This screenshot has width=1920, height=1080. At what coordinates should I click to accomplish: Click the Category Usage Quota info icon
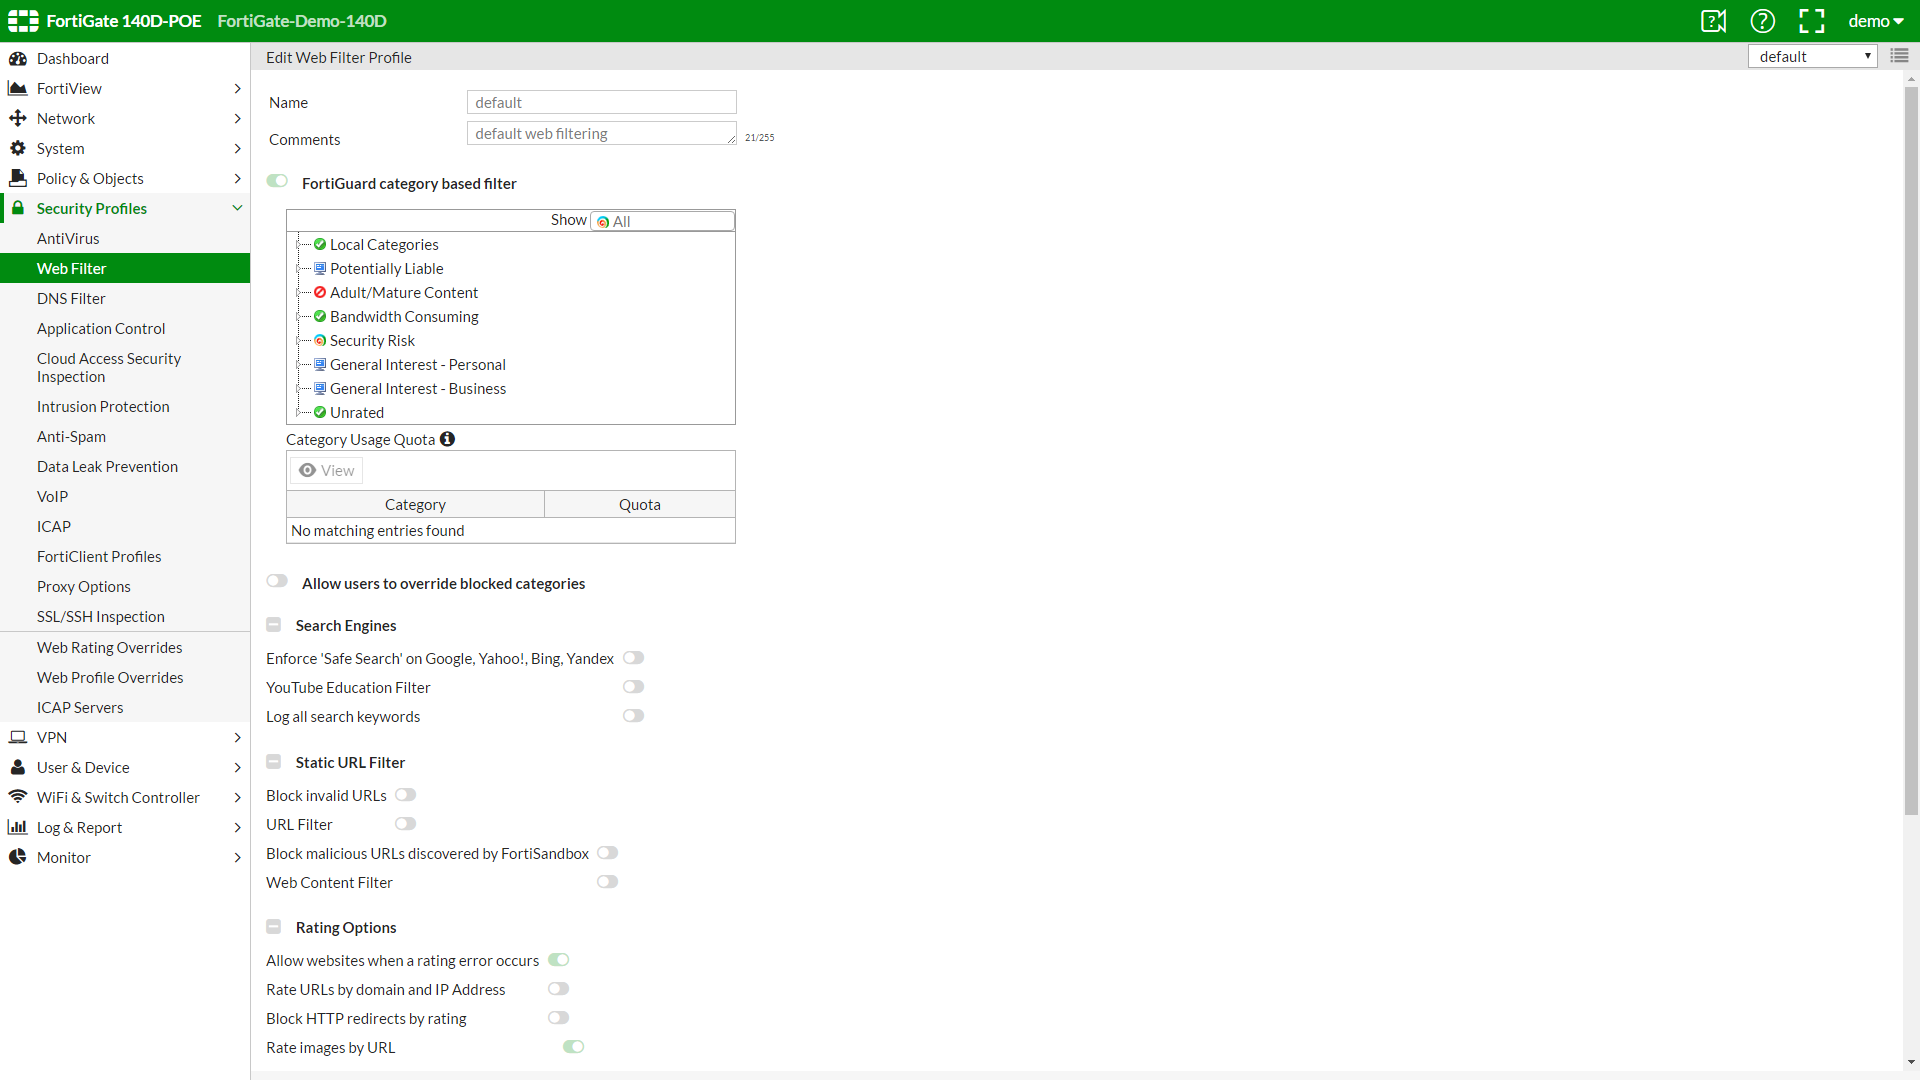point(447,439)
